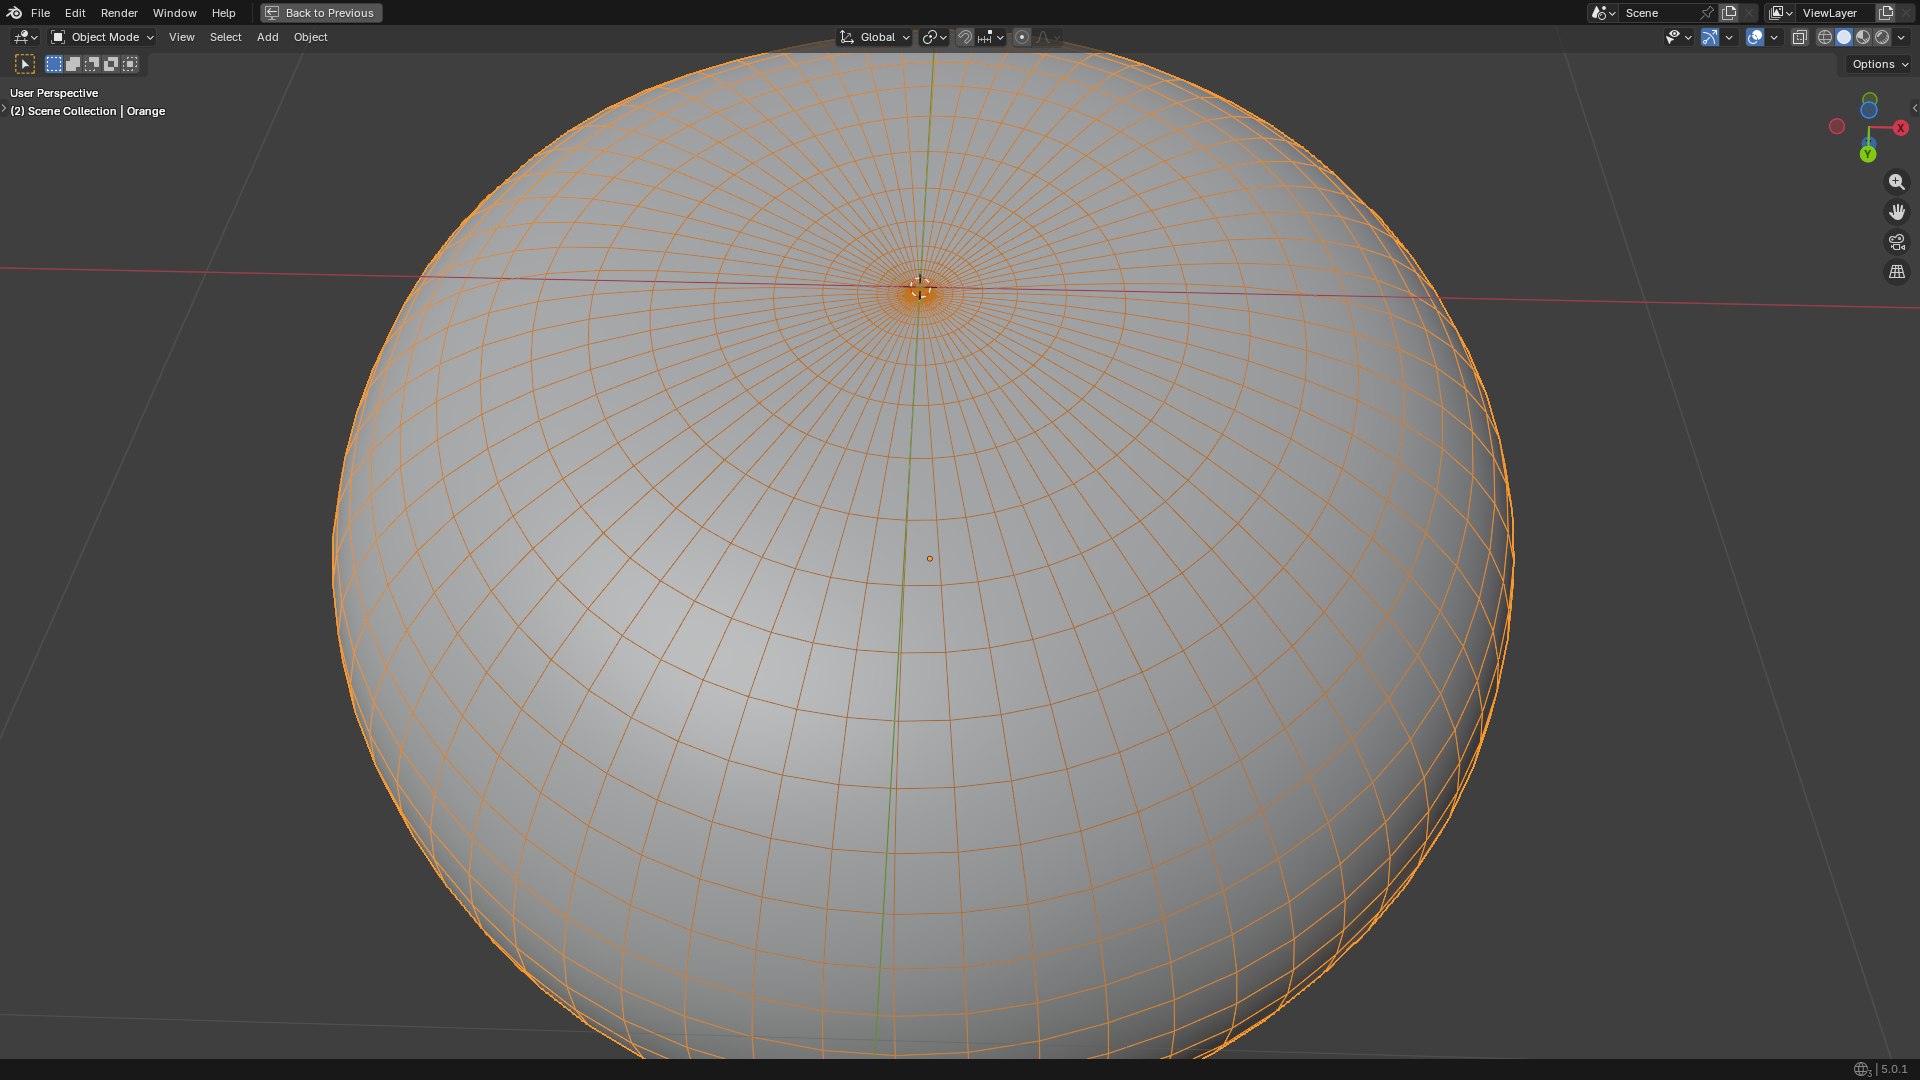
Task: Switch to Wireframe viewport shading
Action: [1825, 37]
